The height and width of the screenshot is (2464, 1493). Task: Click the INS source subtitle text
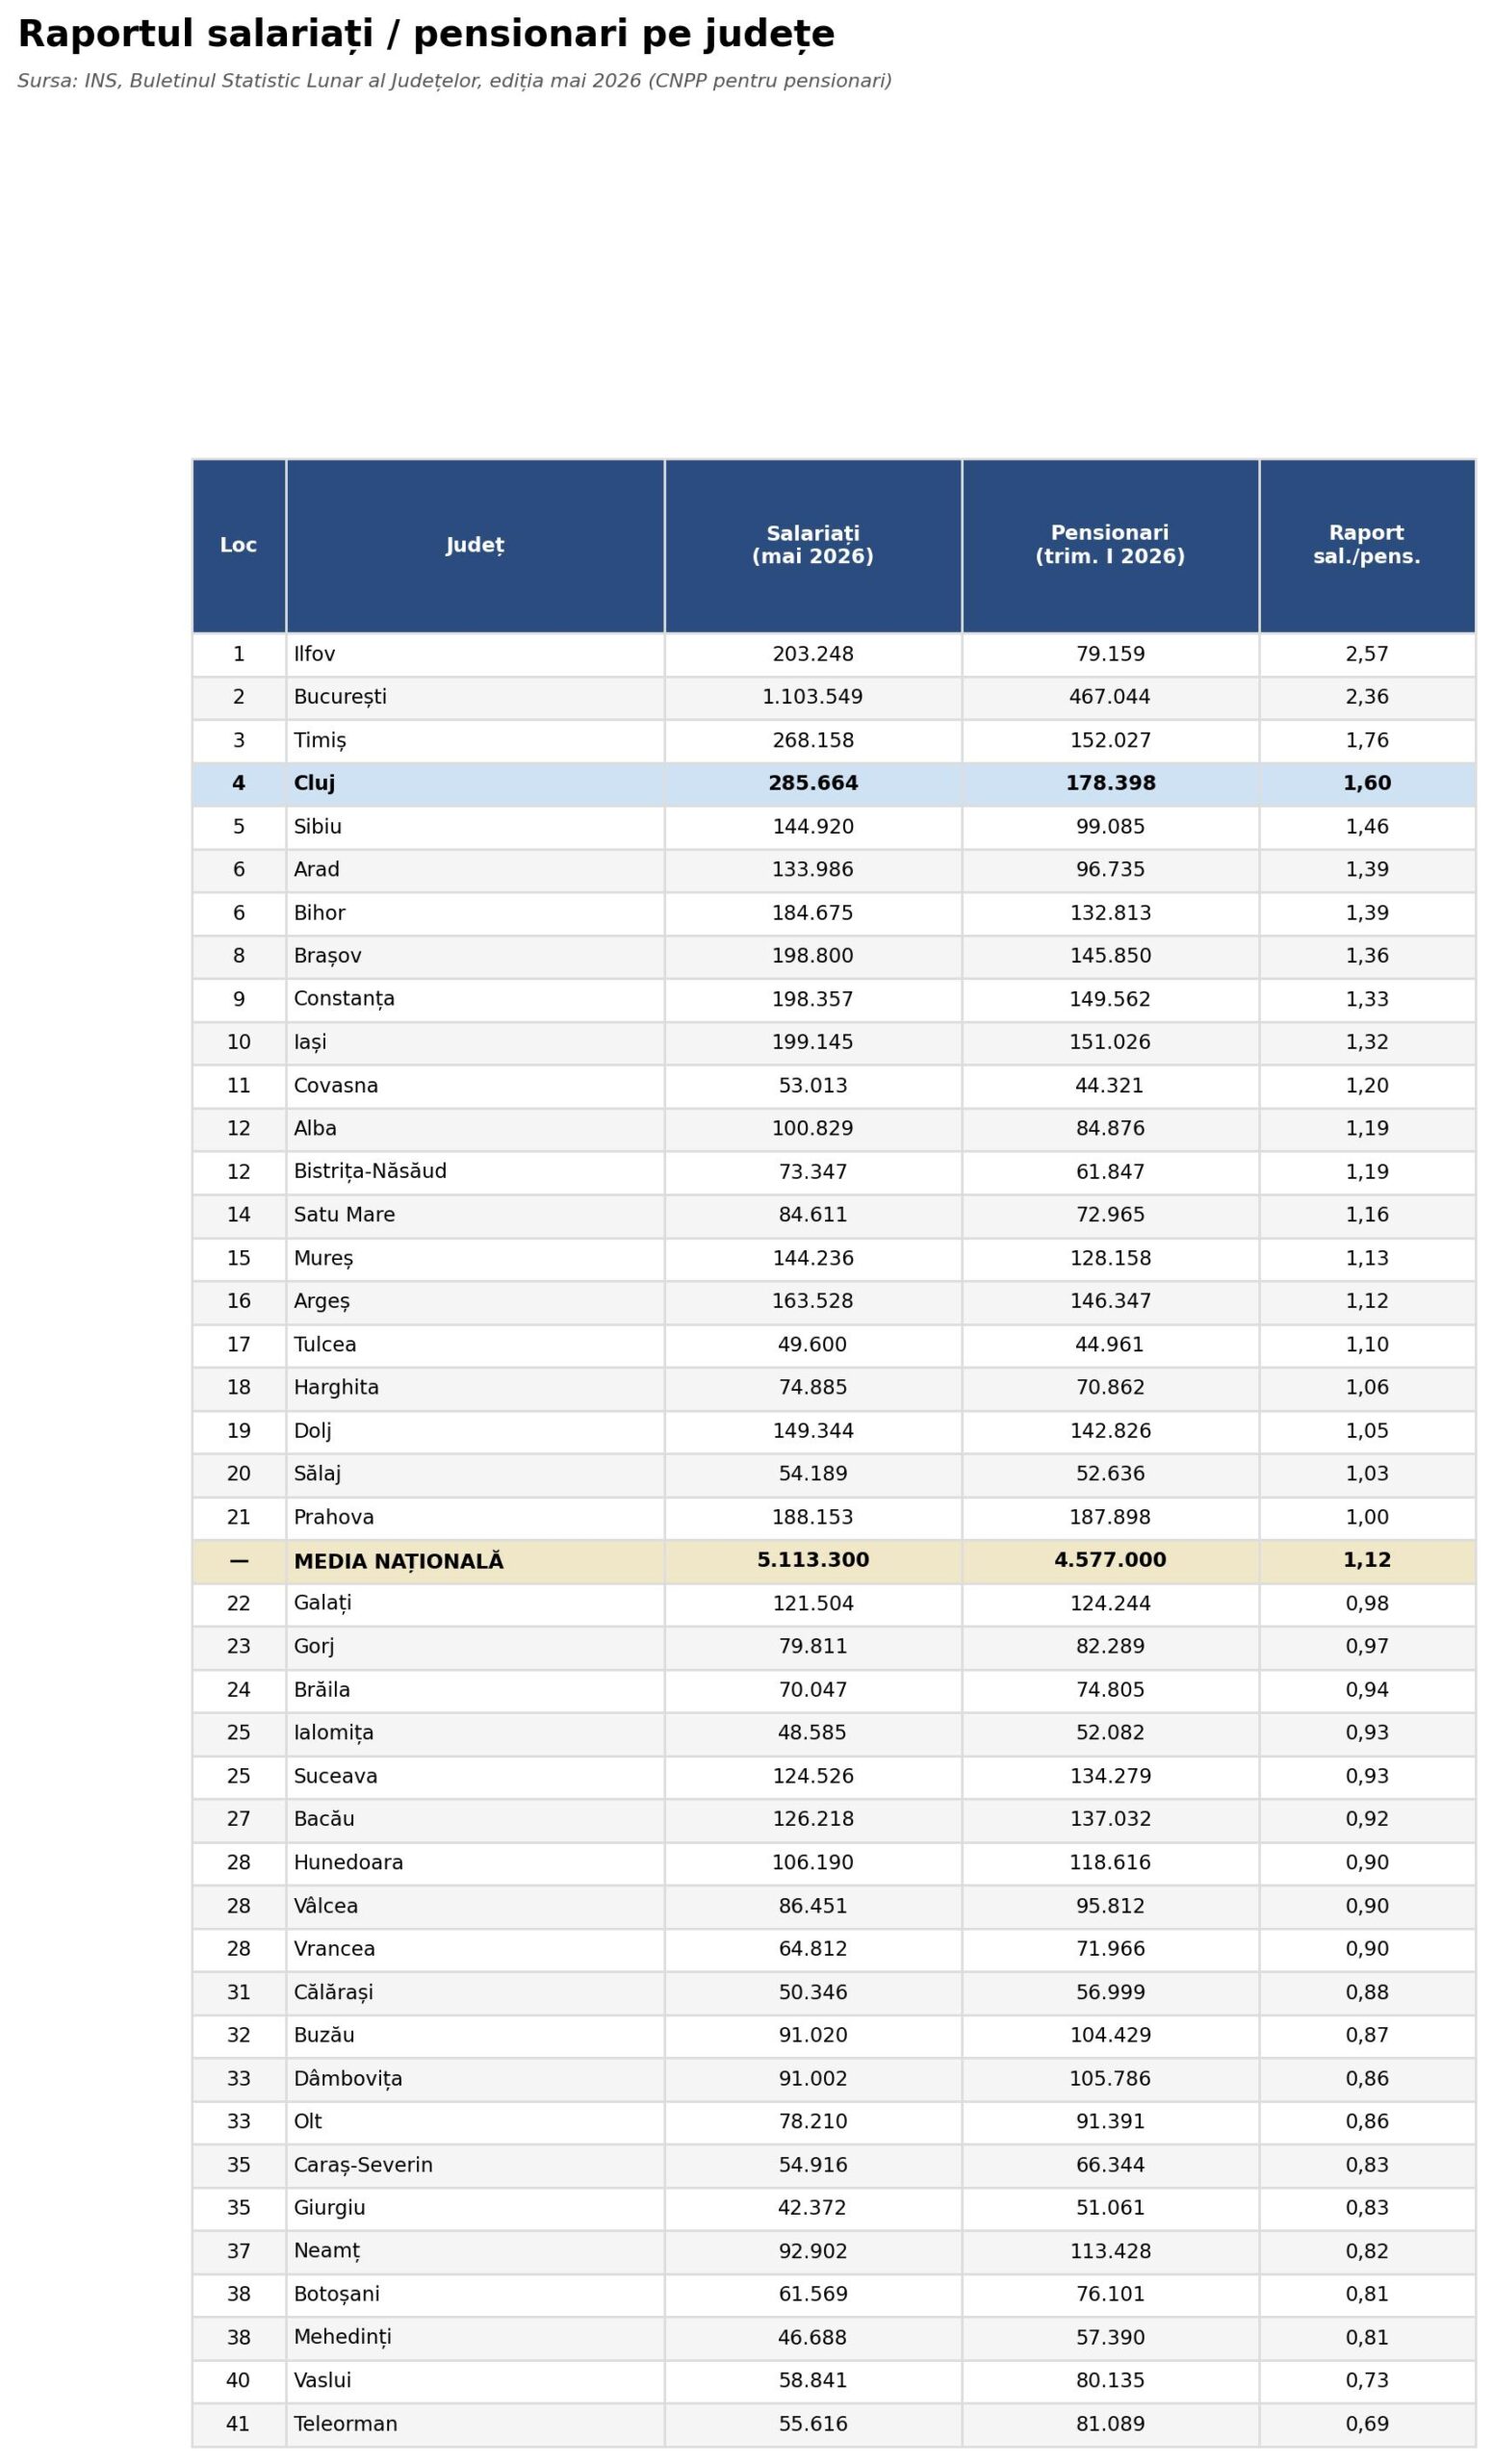point(455,81)
